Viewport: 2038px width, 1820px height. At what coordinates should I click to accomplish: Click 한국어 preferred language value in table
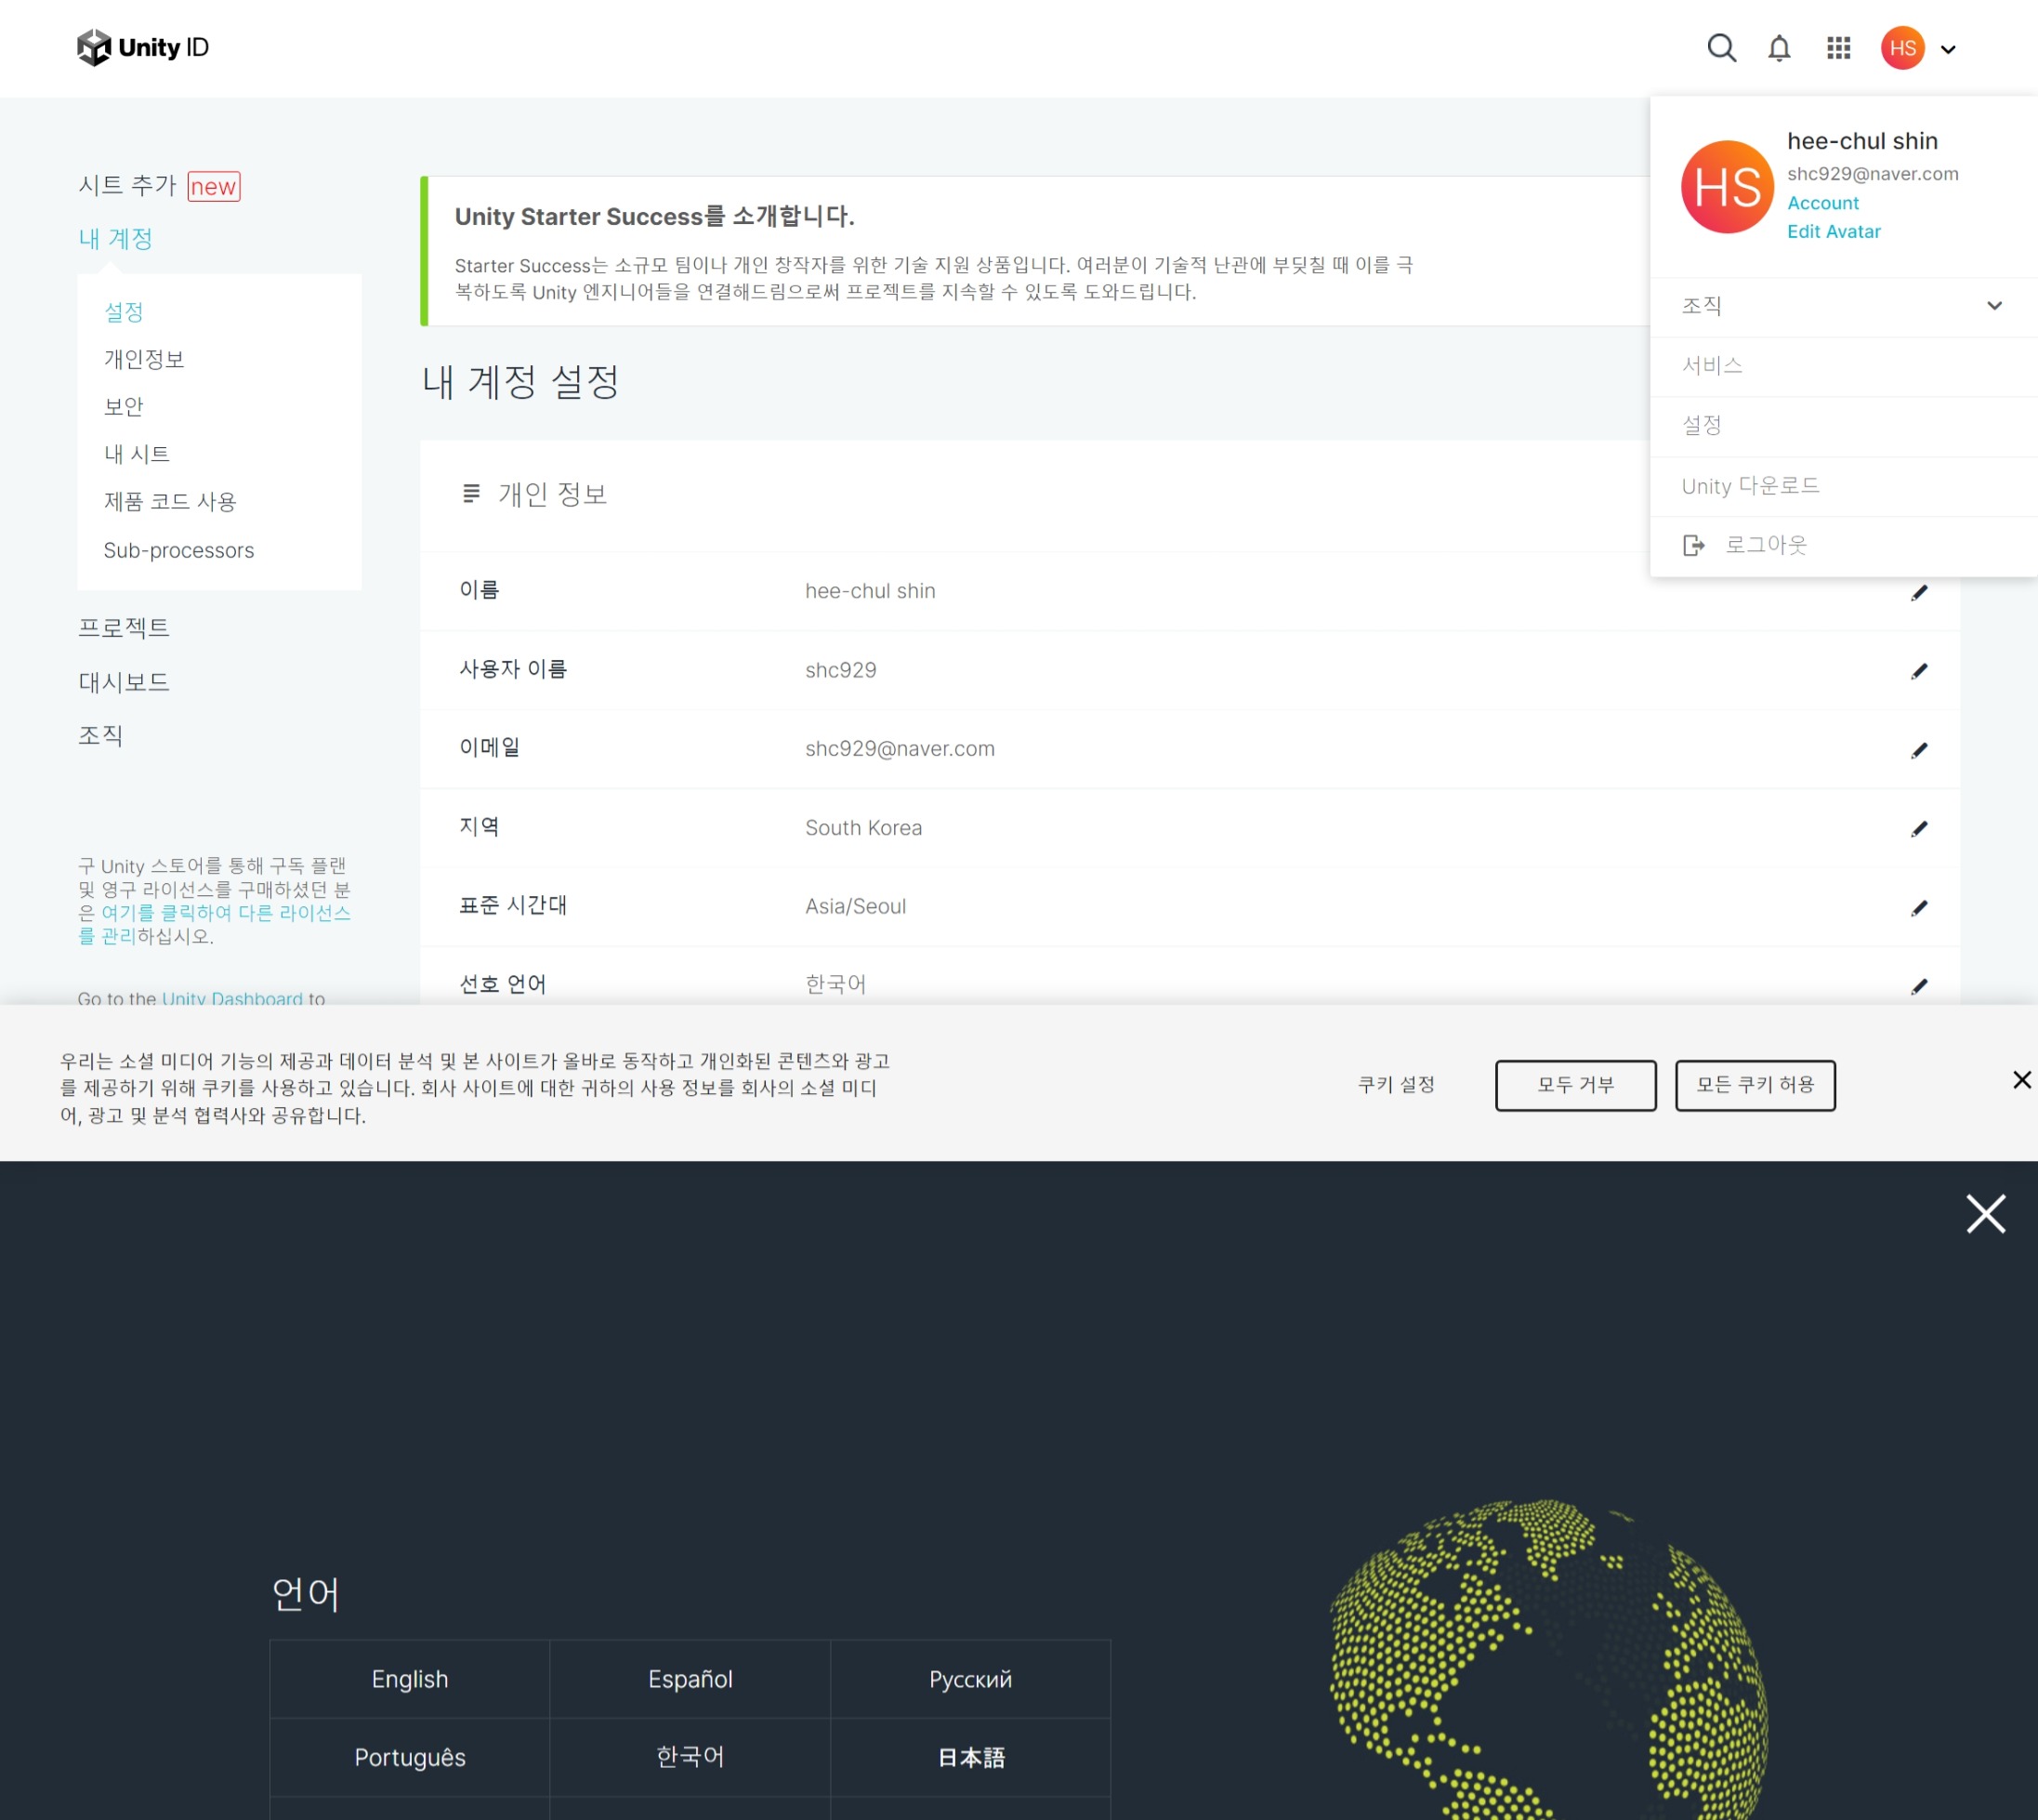(x=836, y=984)
